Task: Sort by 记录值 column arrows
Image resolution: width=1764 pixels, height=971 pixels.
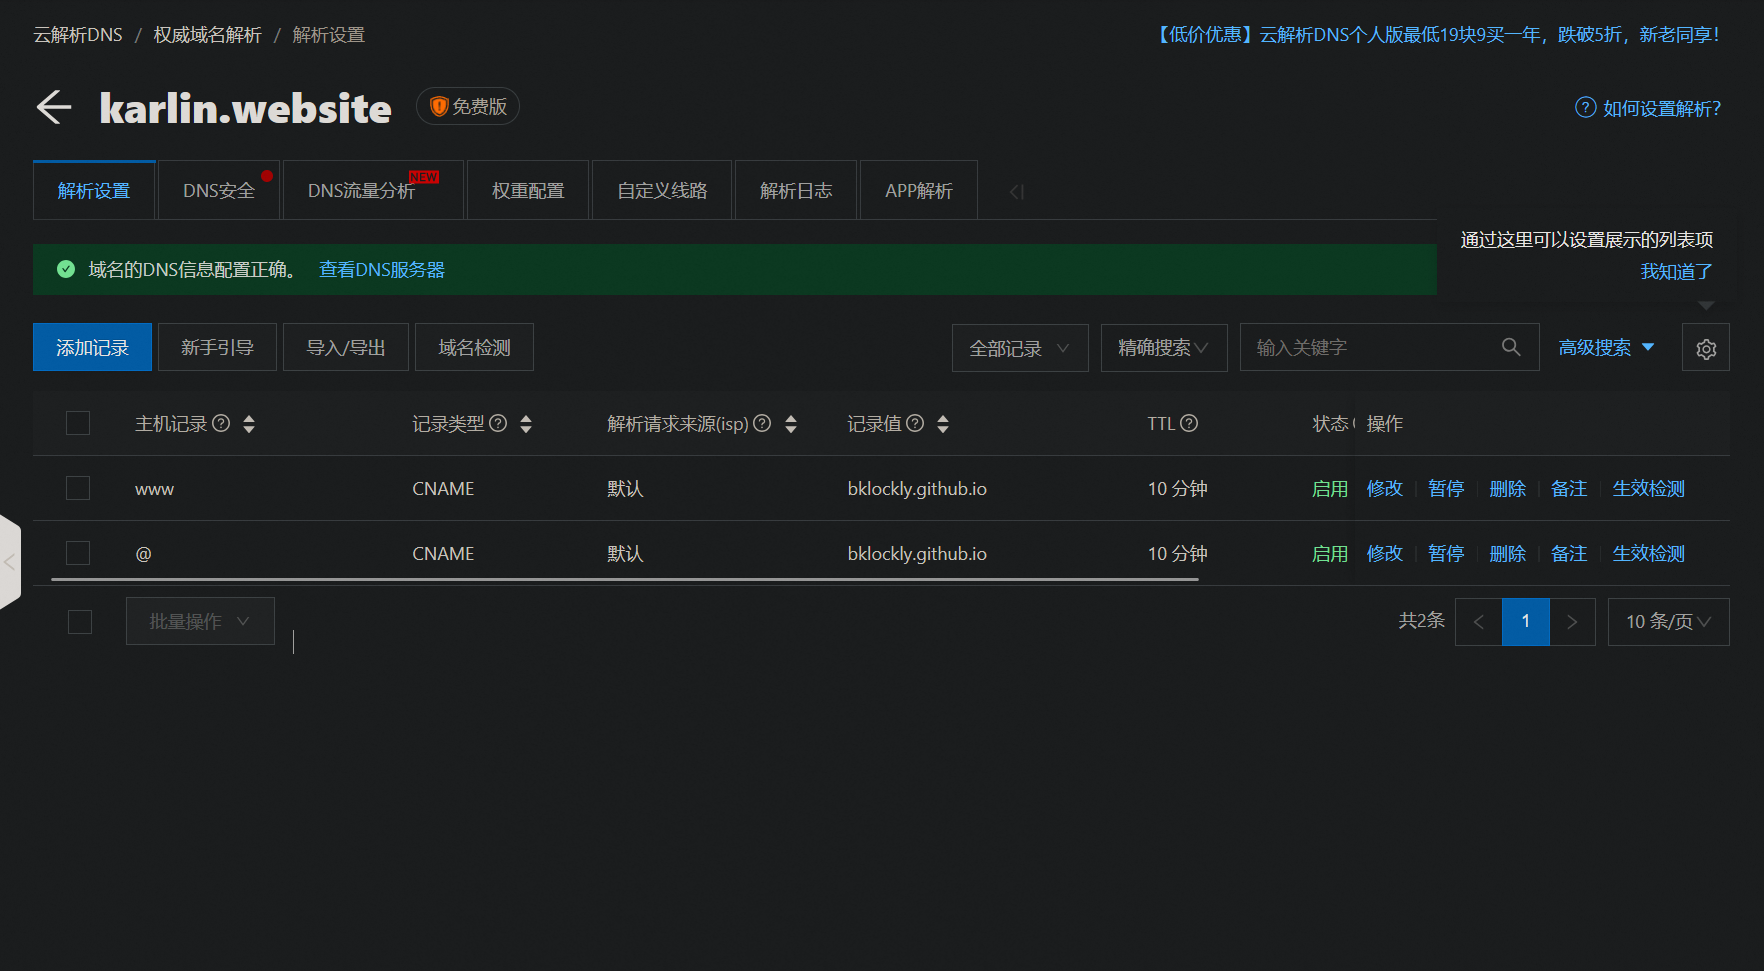Action: click(943, 424)
